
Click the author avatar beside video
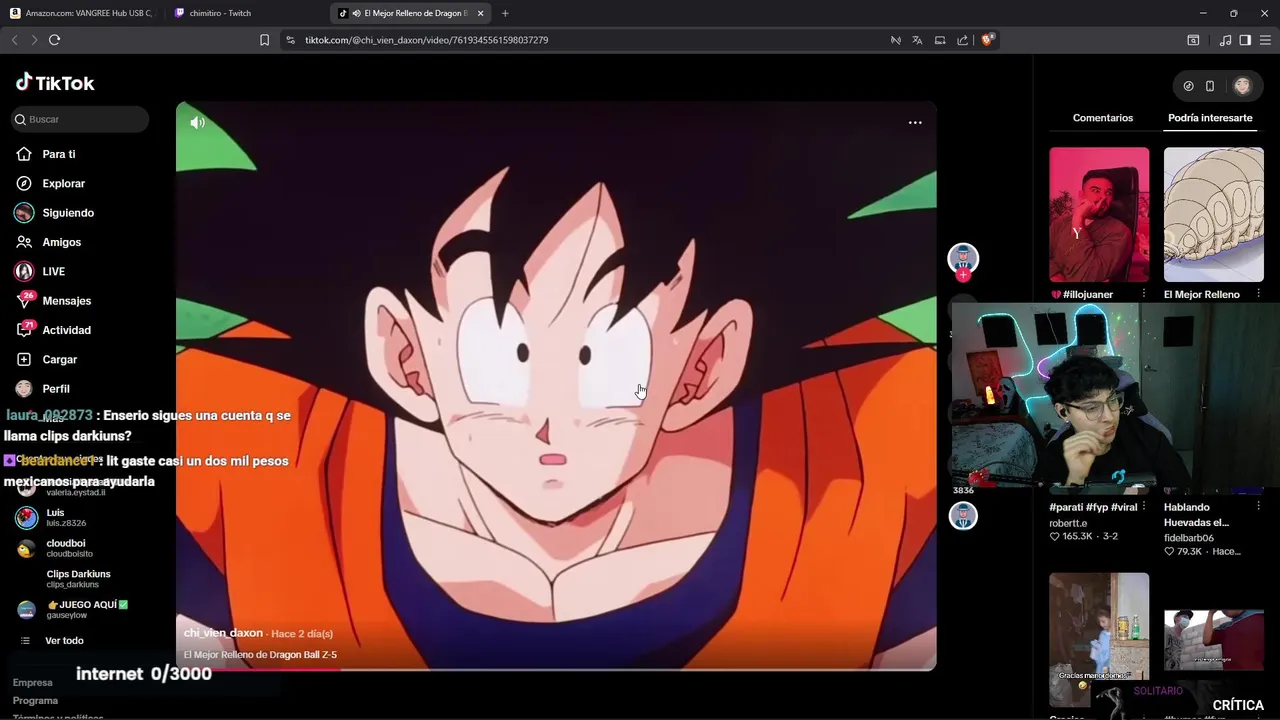pos(963,257)
